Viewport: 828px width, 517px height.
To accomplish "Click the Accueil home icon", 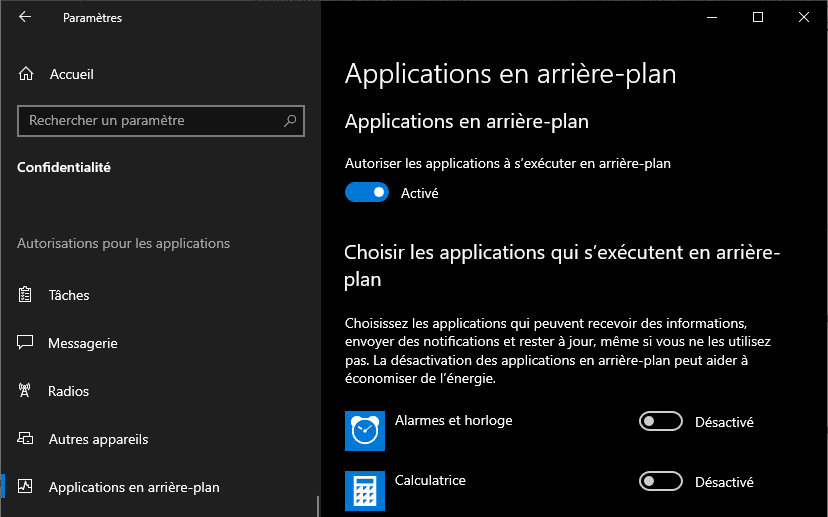I will pyautogui.click(x=27, y=74).
